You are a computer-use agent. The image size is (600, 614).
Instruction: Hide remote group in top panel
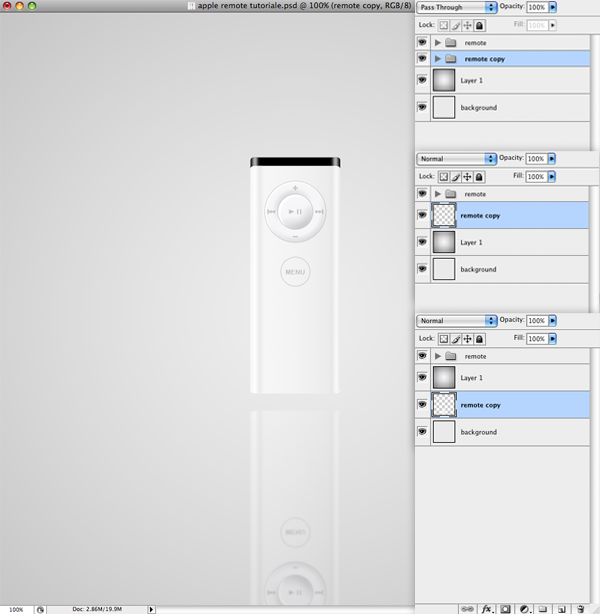coord(422,42)
